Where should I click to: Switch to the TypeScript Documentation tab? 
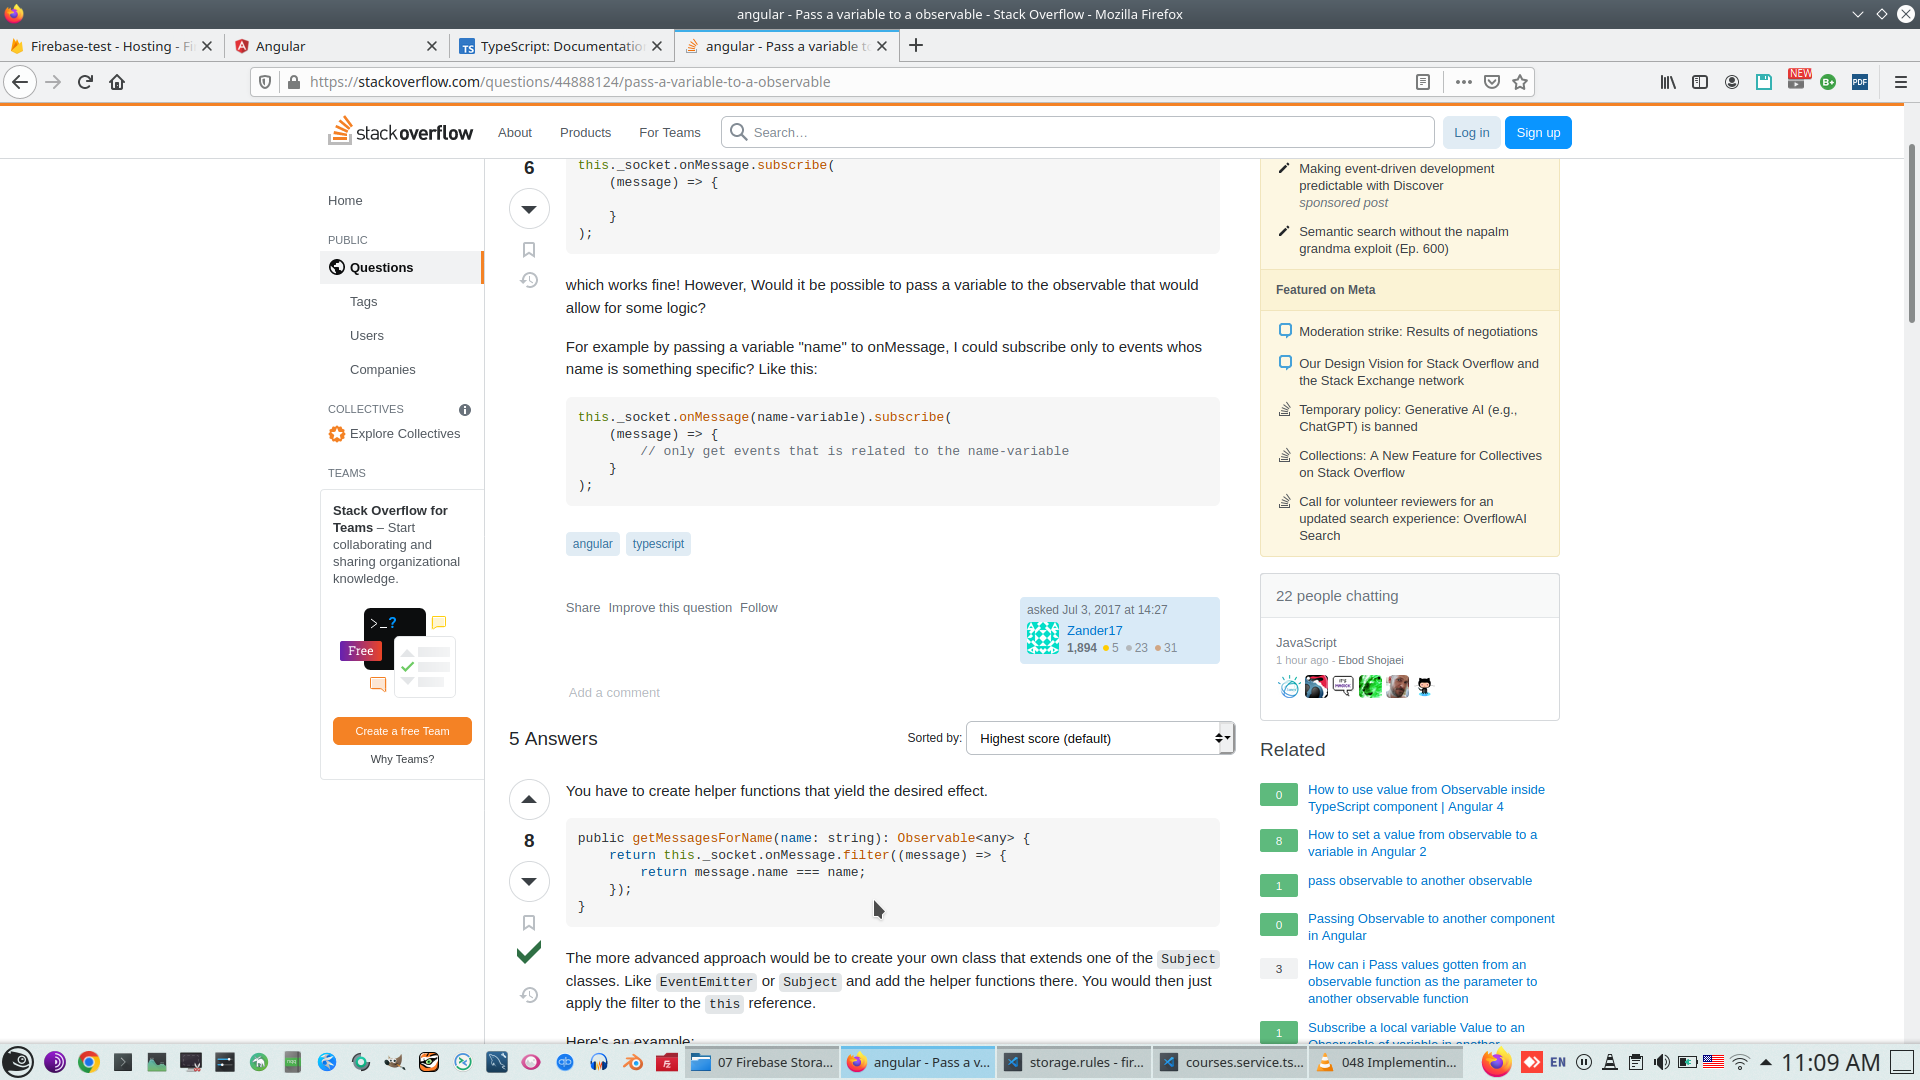click(560, 46)
